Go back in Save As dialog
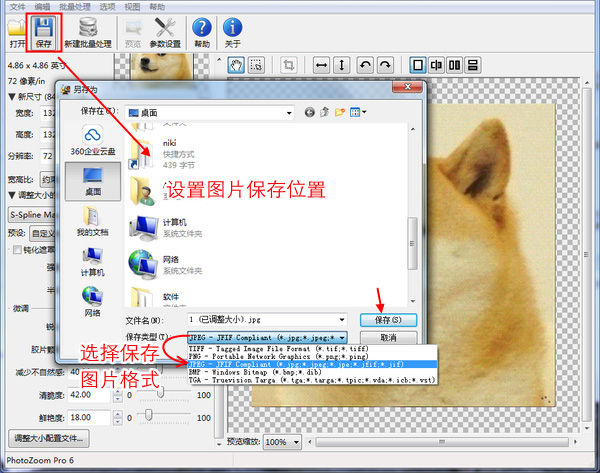This screenshot has width=600, height=473. (x=310, y=112)
